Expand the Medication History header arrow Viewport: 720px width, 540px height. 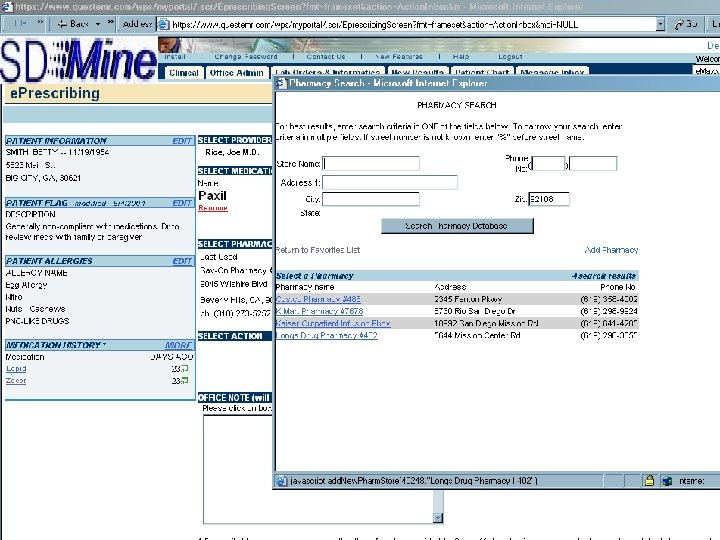104,344
